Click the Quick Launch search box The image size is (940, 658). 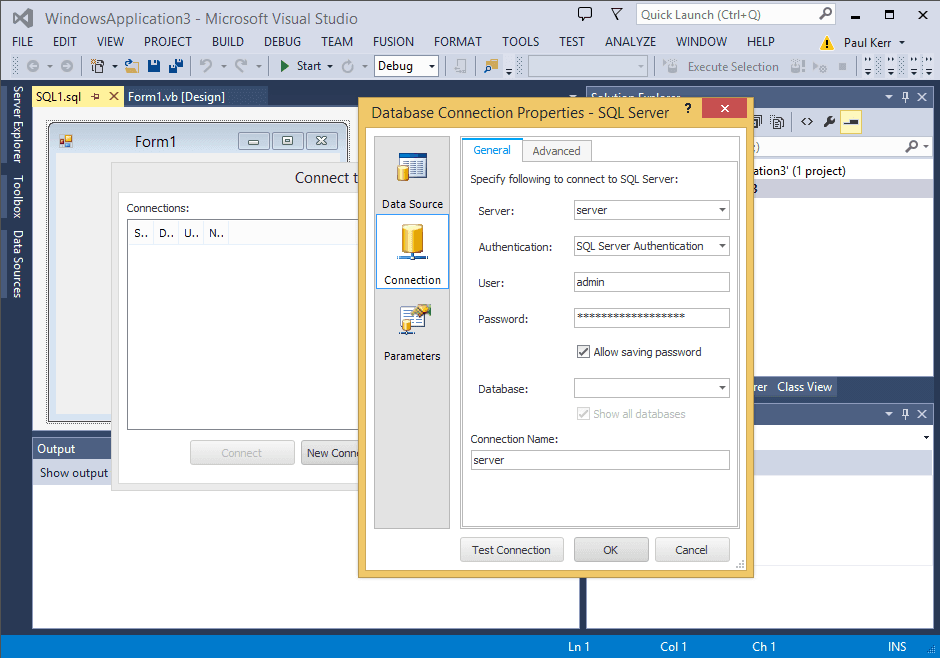point(736,14)
